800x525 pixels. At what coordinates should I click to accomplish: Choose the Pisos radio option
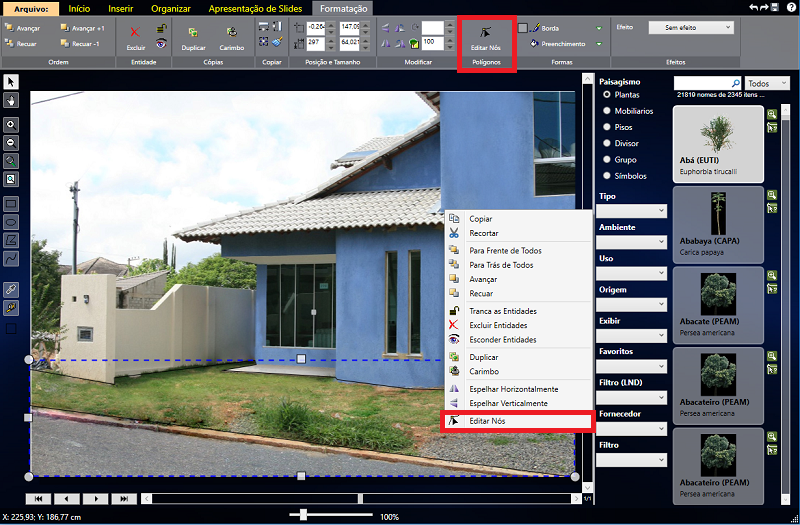coord(606,127)
